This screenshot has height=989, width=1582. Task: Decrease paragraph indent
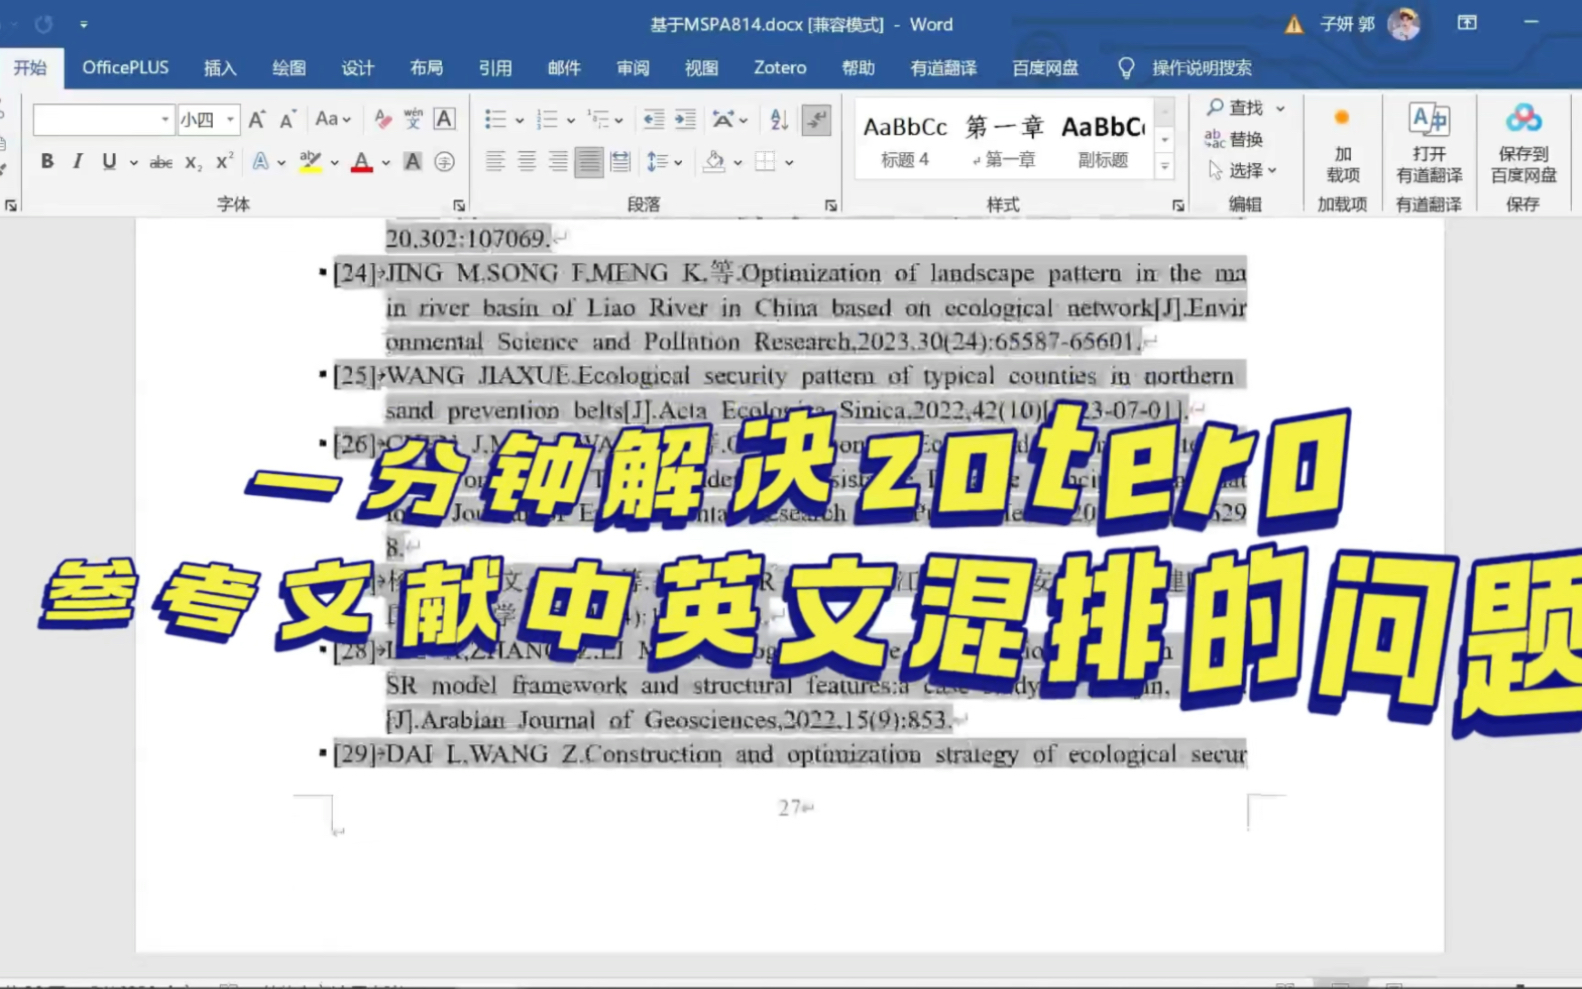(653, 120)
